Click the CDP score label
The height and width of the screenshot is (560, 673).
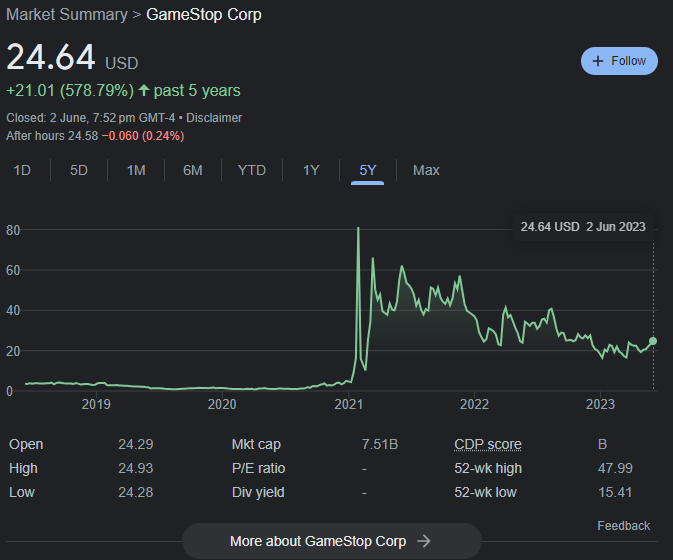488,444
